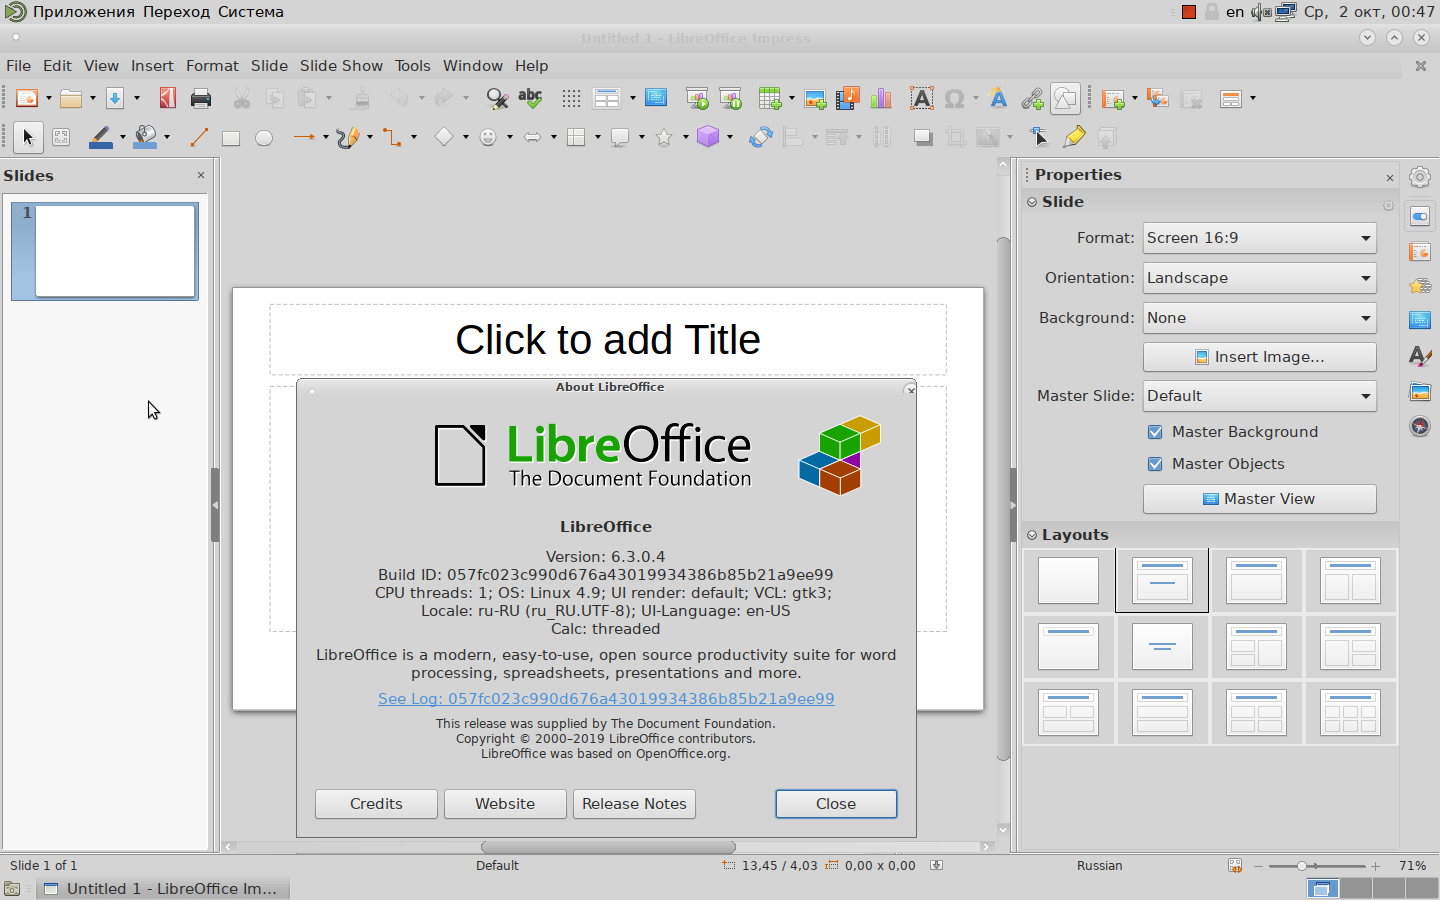This screenshot has width=1440, height=900.
Task: Toggle Display Grid in toolbar
Action: point(571,98)
